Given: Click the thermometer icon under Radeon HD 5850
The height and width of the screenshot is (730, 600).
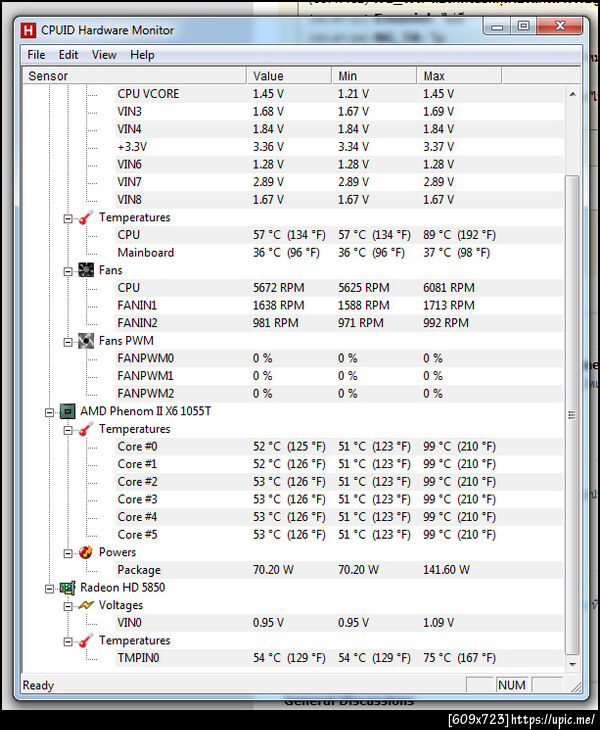Looking at the screenshot, I should (x=86, y=641).
